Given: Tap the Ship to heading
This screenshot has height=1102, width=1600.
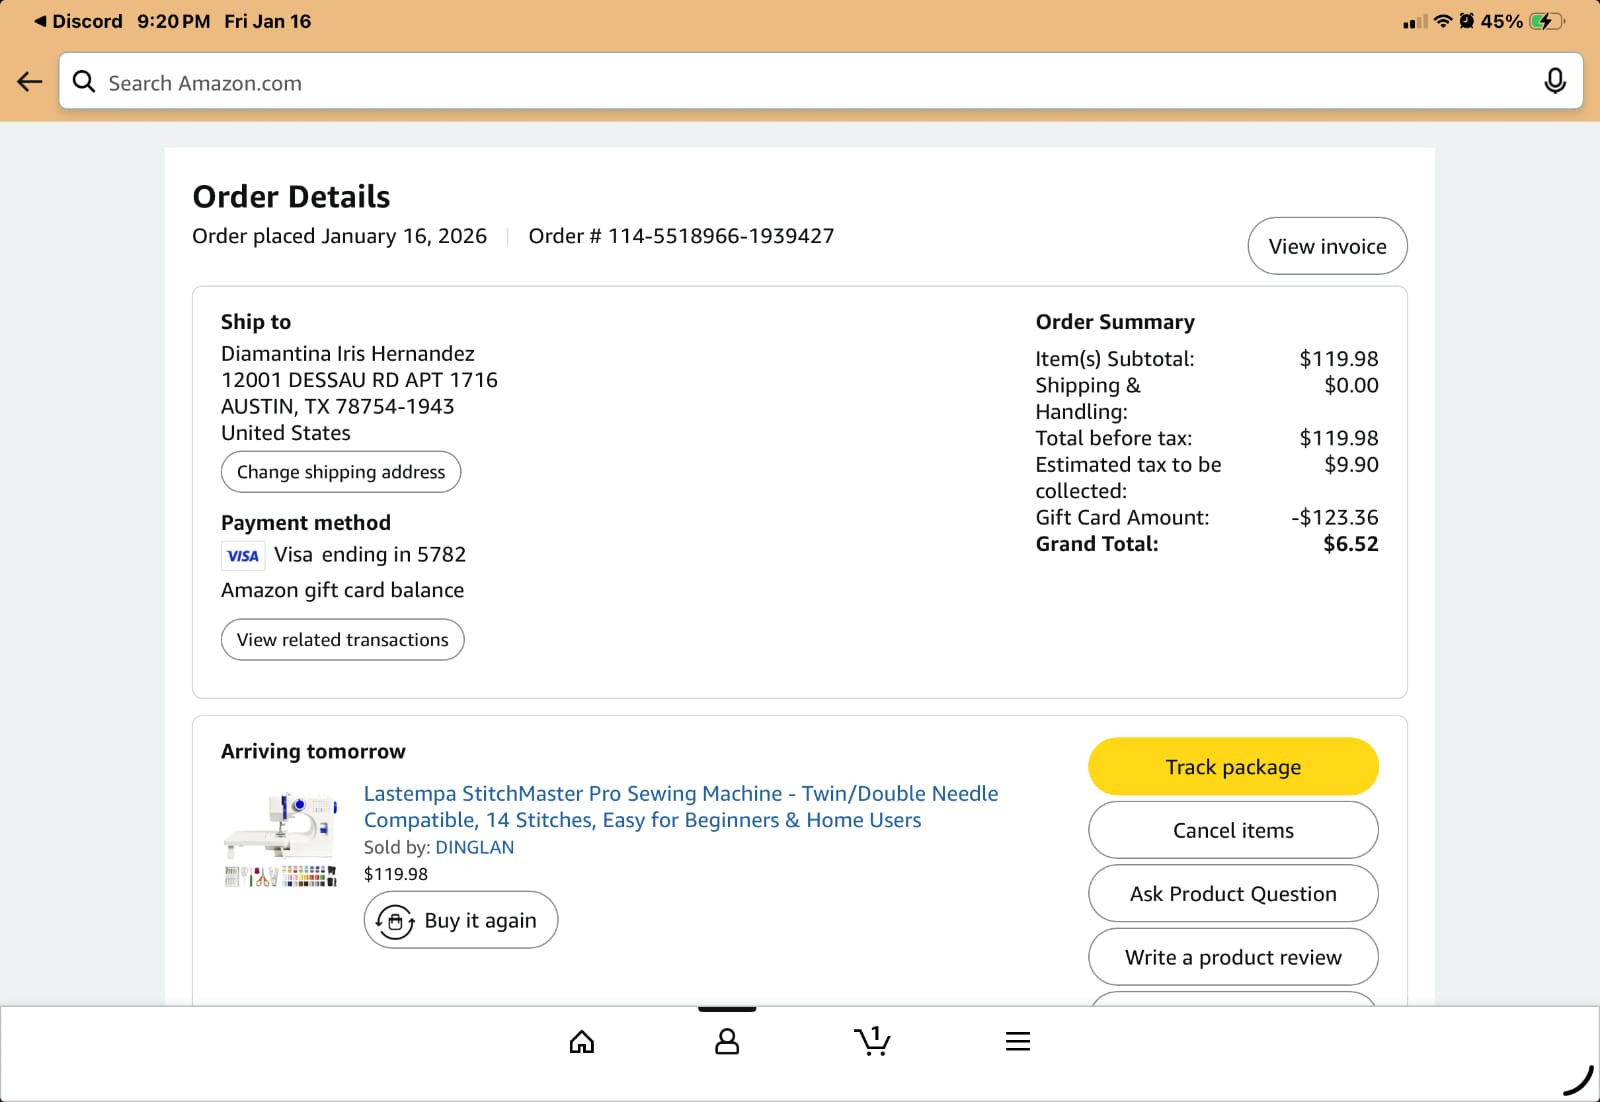Looking at the screenshot, I should (256, 322).
